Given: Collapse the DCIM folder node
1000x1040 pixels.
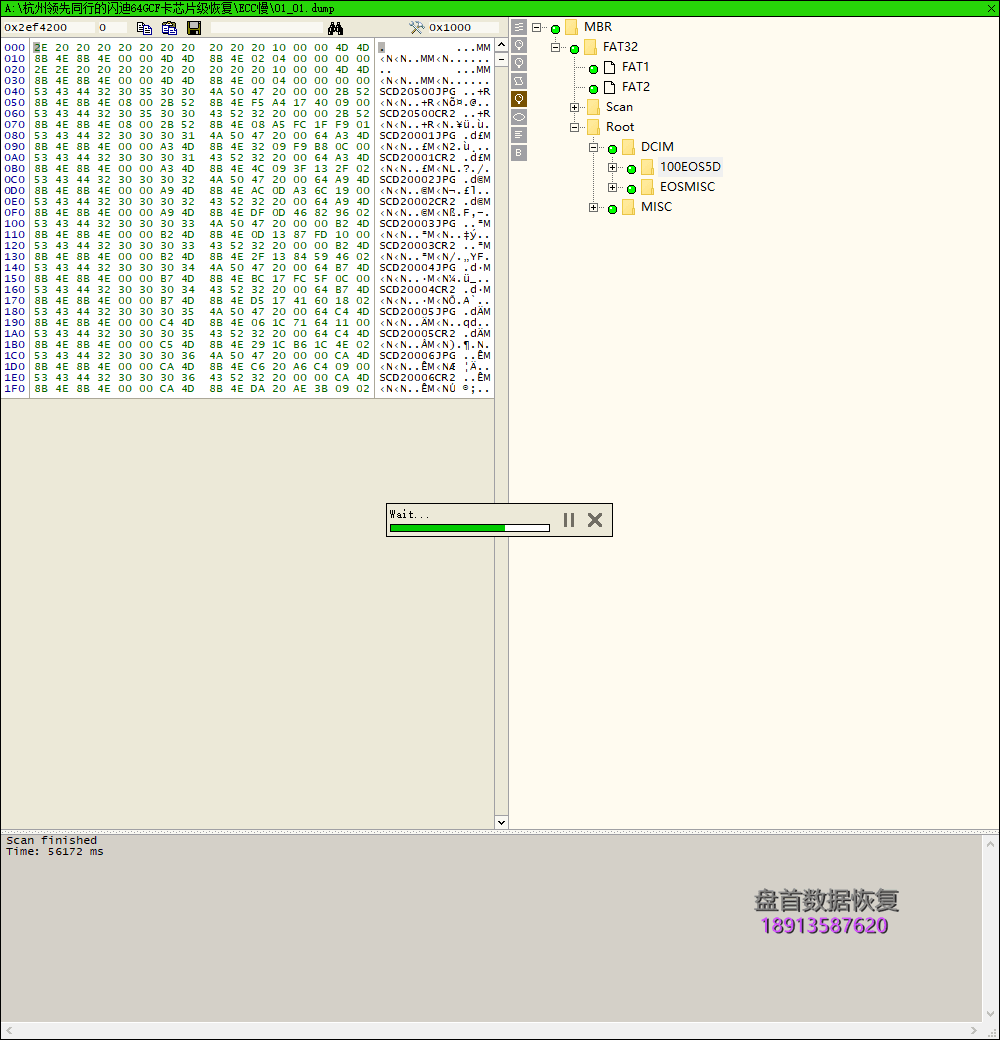Looking at the screenshot, I should tap(594, 147).
